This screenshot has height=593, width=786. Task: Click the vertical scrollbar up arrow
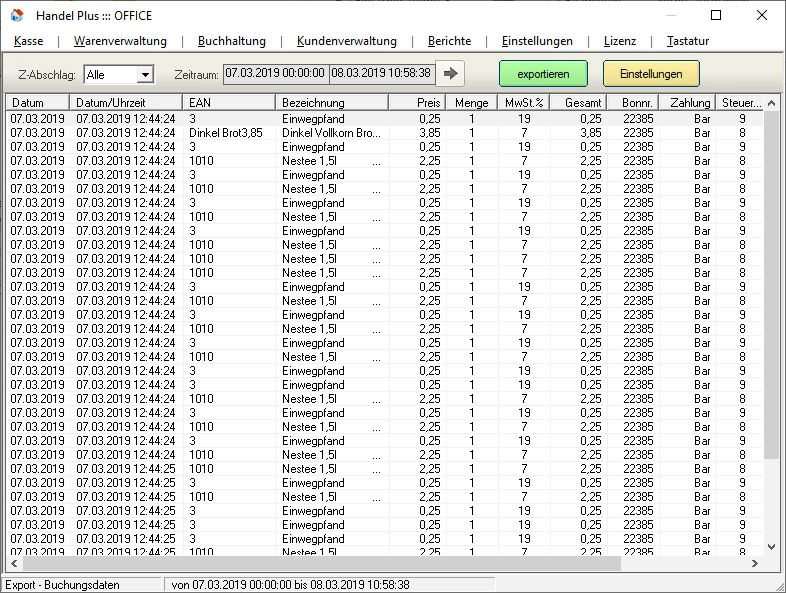[x=771, y=103]
